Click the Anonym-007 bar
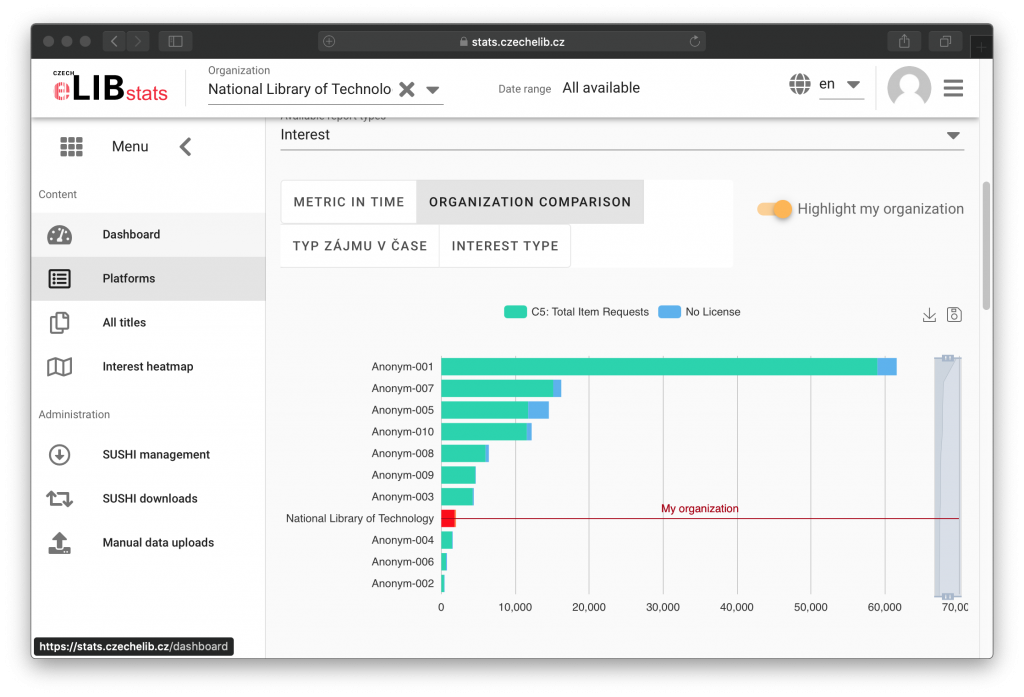This screenshot has height=697, width=1024. (x=501, y=389)
